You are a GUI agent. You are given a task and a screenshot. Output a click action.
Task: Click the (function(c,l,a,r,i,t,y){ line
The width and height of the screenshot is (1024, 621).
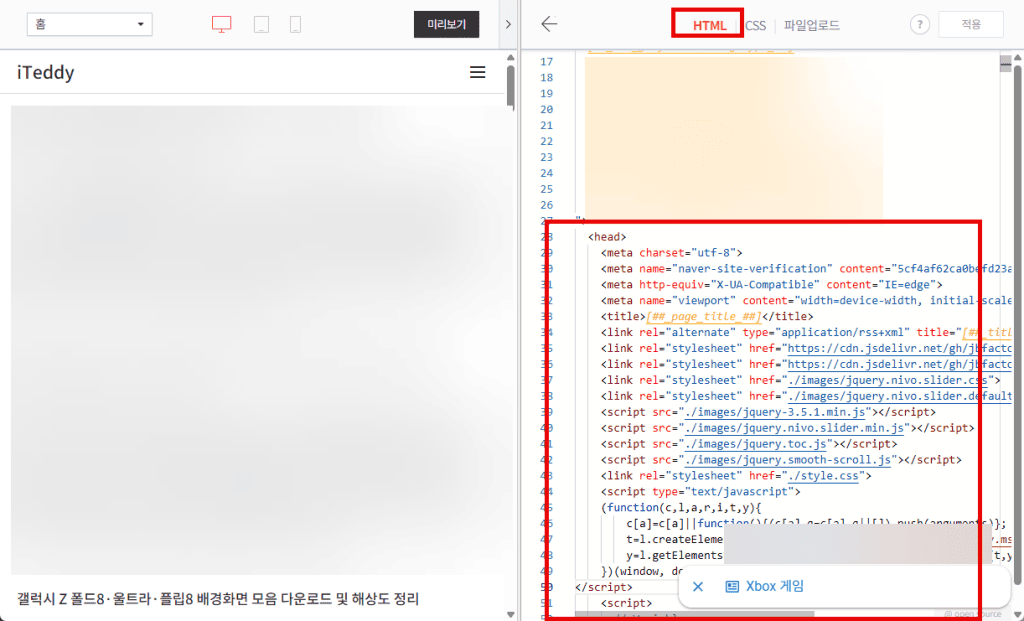681,507
